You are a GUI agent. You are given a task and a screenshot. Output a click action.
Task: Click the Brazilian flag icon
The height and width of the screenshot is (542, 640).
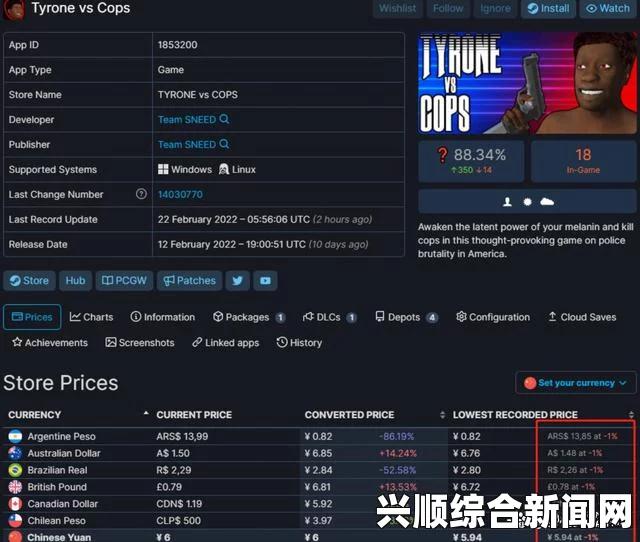tap(15, 470)
